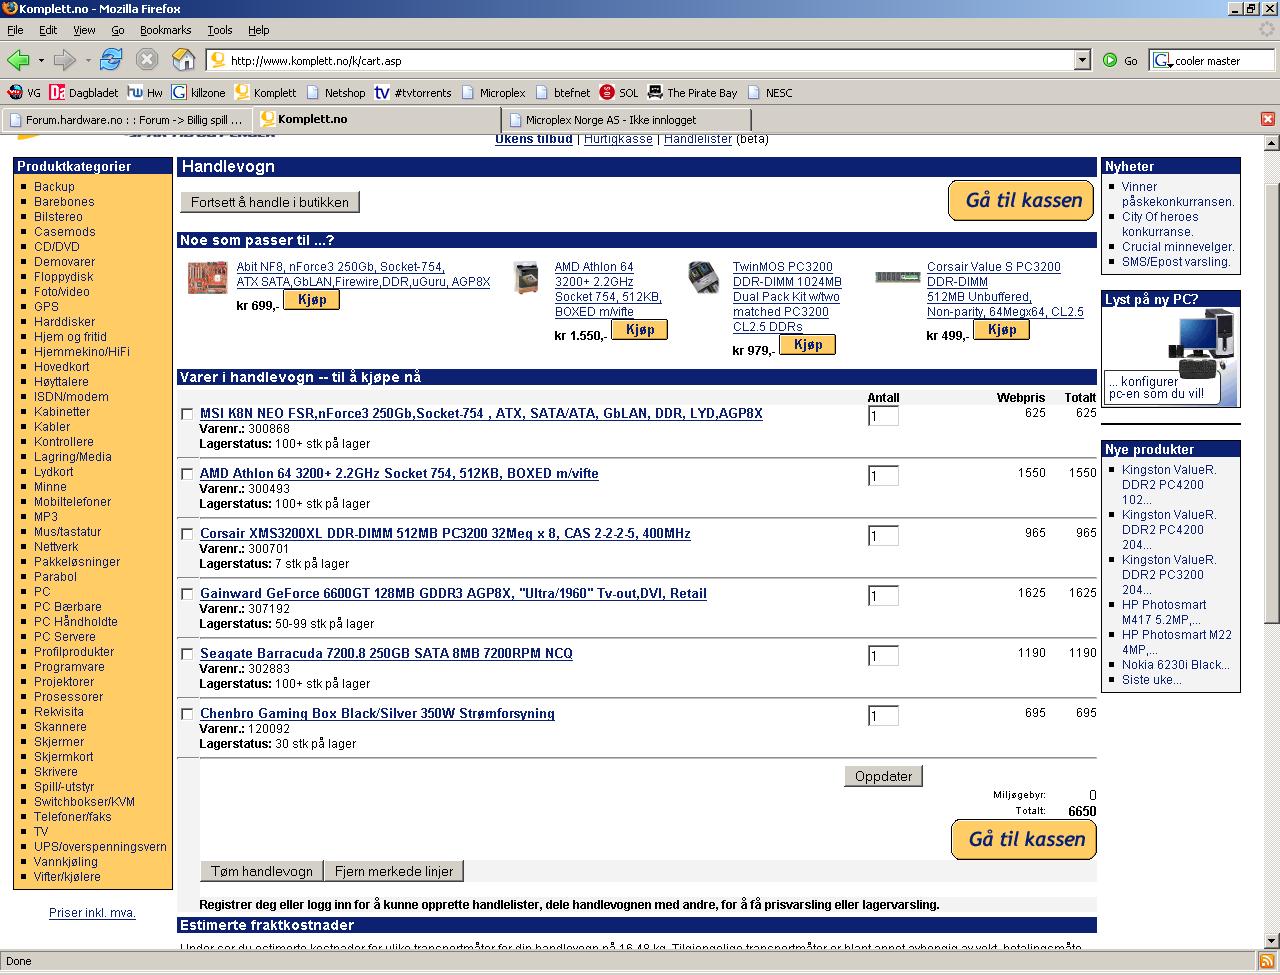Click the Tøm handlevogn button
1280x975 pixels.
[262, 871]
